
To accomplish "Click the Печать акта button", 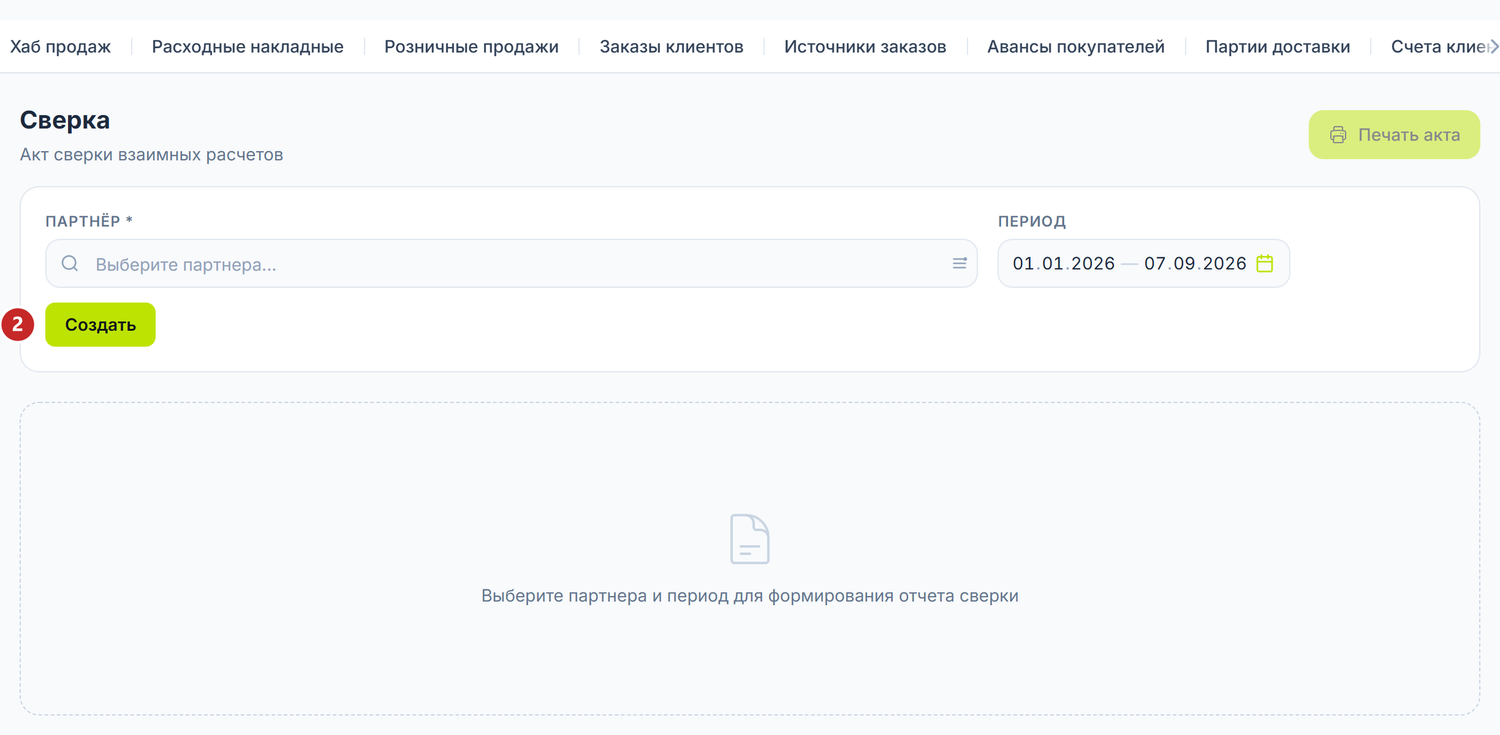I will point(1394,135).
